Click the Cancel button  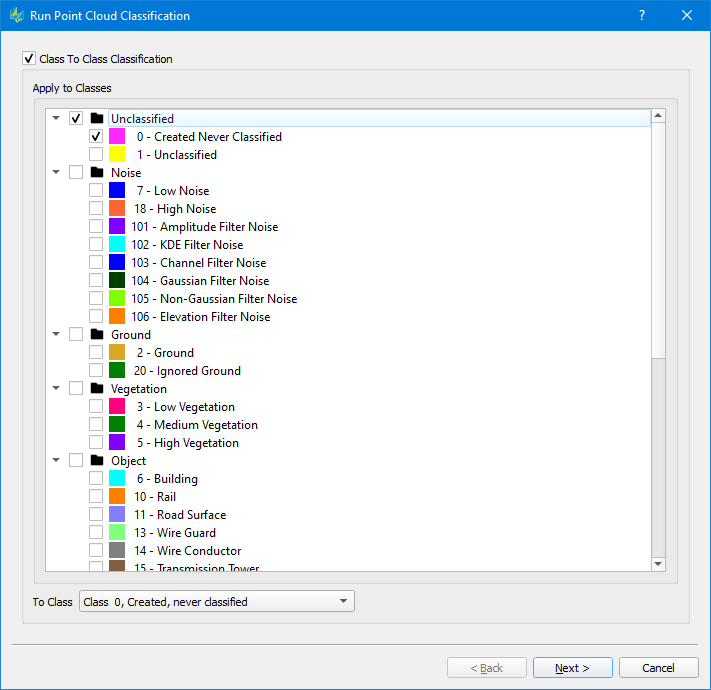coord(658,668)
